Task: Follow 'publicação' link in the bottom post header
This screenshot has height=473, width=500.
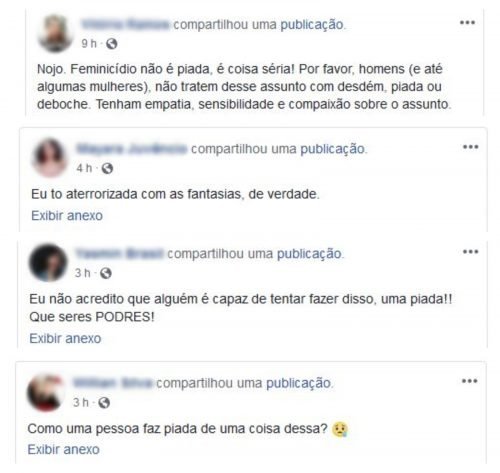Action: (x=298, y=383)
